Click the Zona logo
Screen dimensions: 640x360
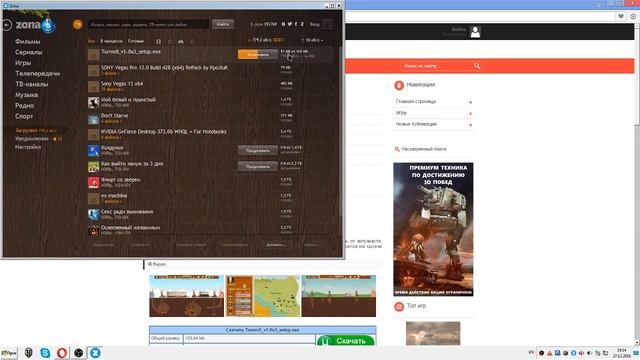pos(35,25)
